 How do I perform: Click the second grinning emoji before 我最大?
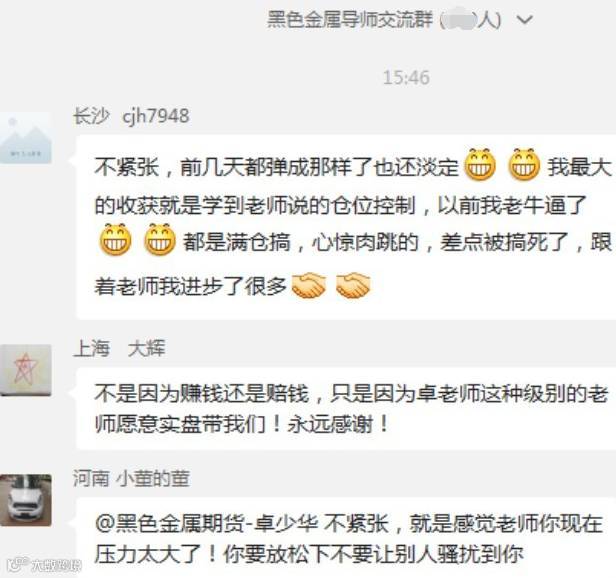524,165
